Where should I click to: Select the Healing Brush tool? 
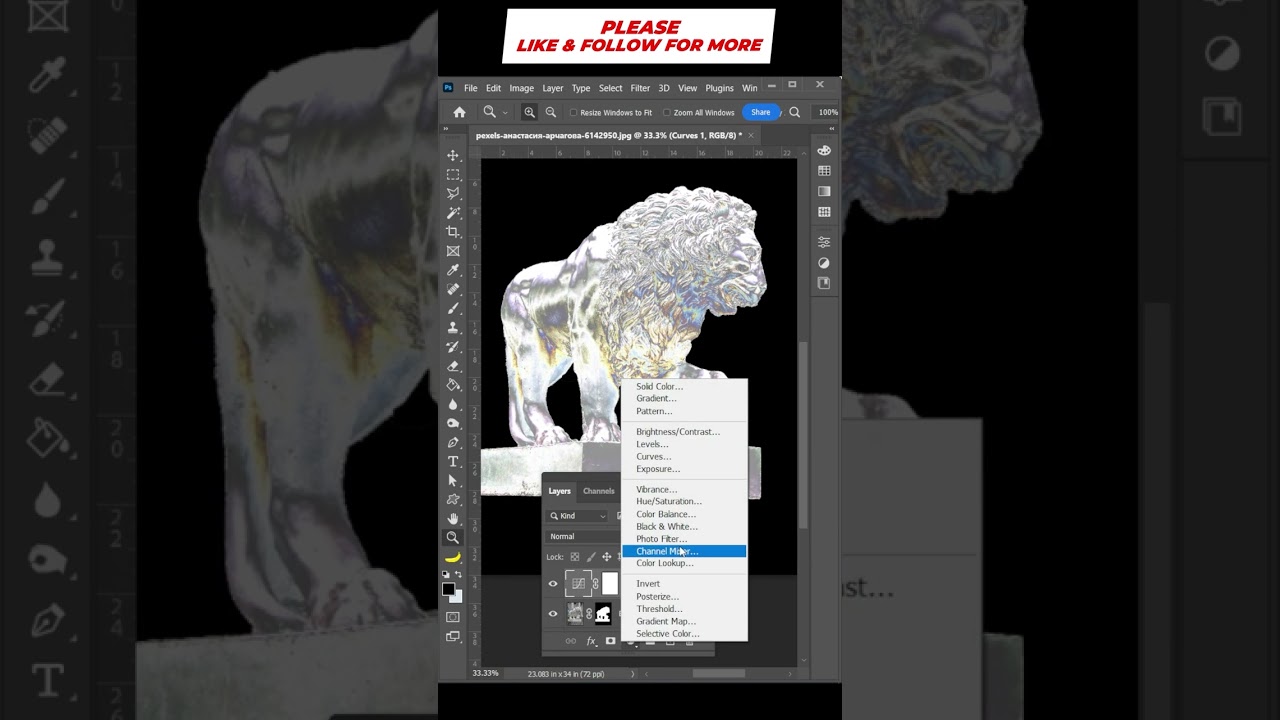(453, 289)
